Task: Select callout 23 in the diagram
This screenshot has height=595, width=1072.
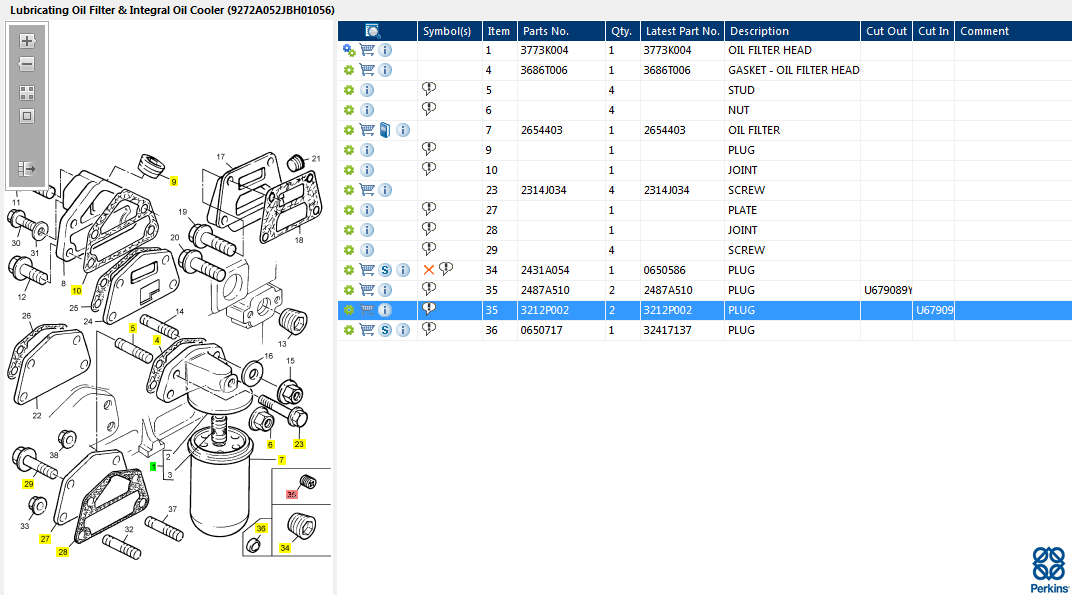Action: 299,444
